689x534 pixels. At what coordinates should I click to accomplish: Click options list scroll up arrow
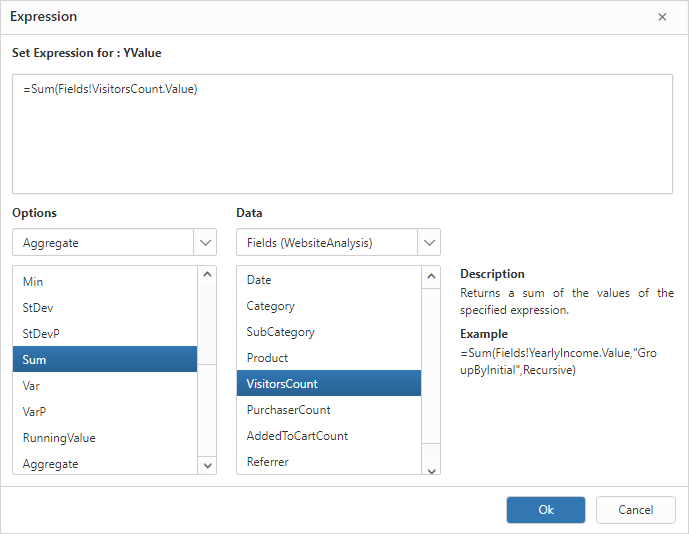pyautogui.click(x=207, y=275)
